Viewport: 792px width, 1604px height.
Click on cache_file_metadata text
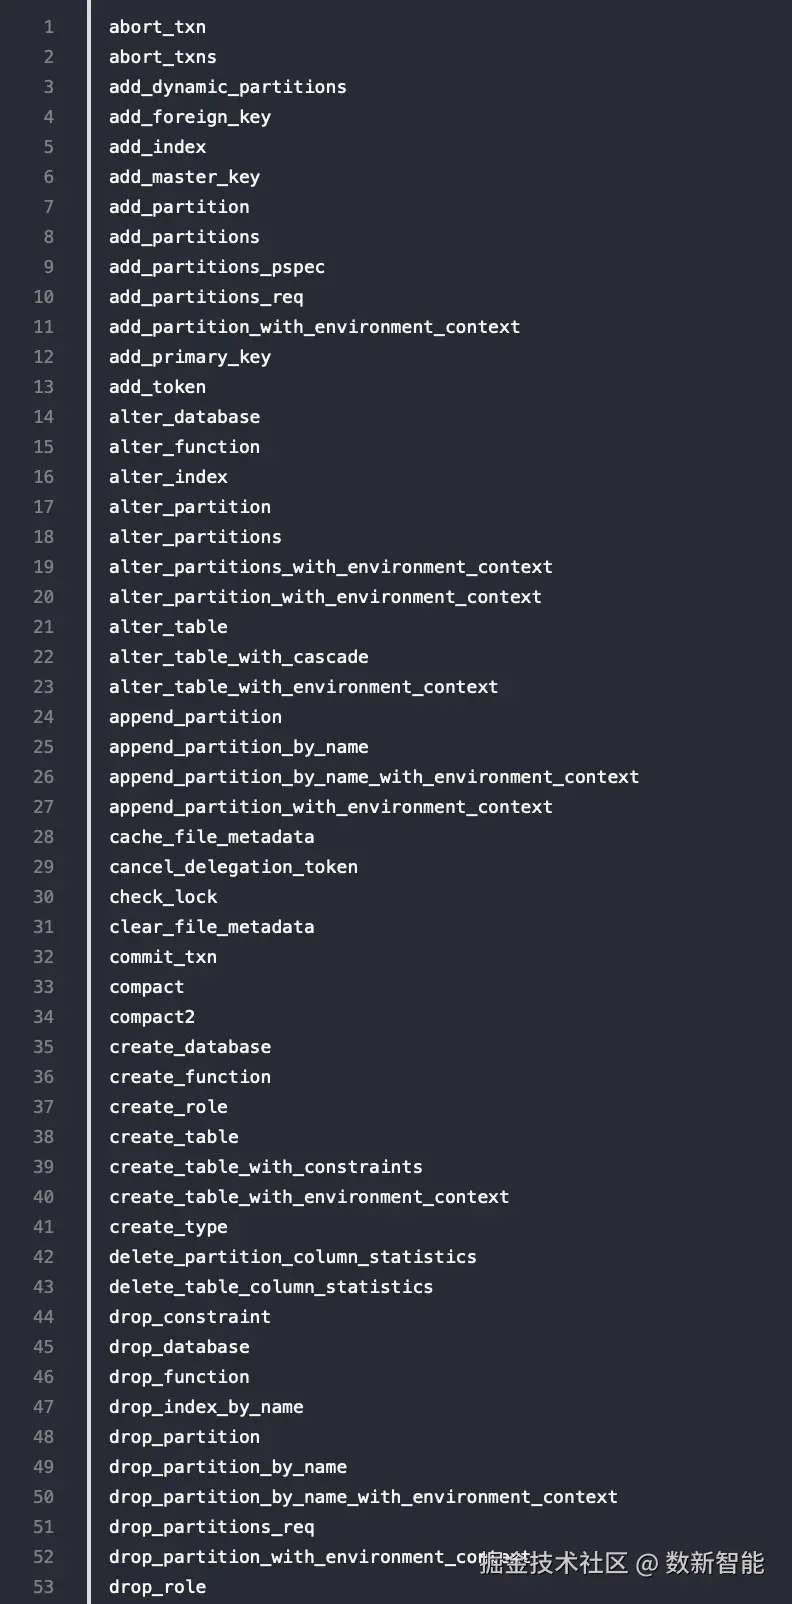[x=211, y=837]
